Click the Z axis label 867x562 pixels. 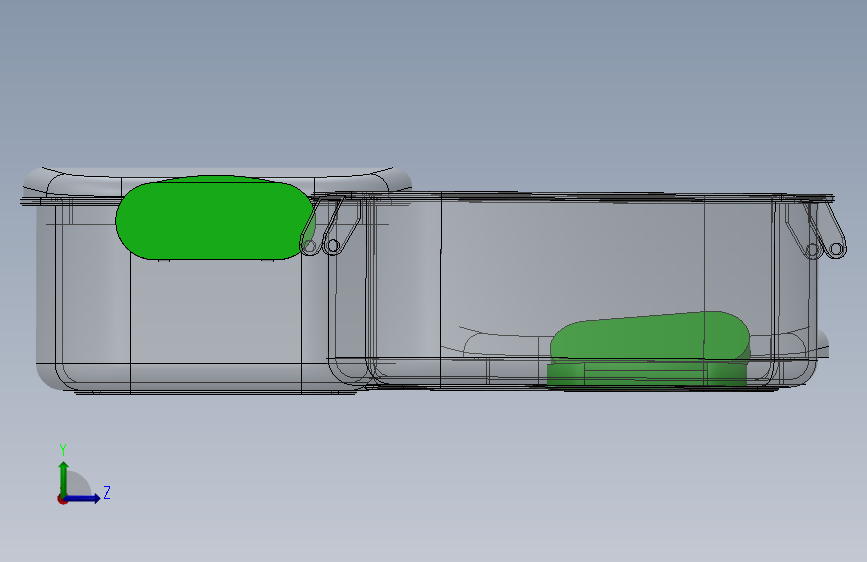click(107, 492)
